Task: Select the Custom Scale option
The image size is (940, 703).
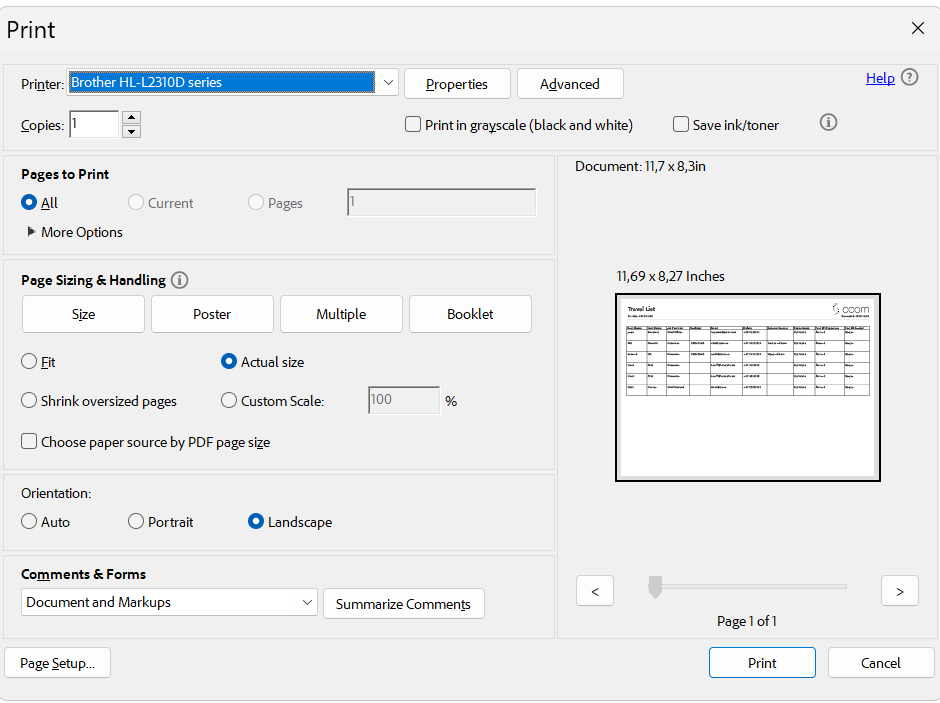Action: 228,400
